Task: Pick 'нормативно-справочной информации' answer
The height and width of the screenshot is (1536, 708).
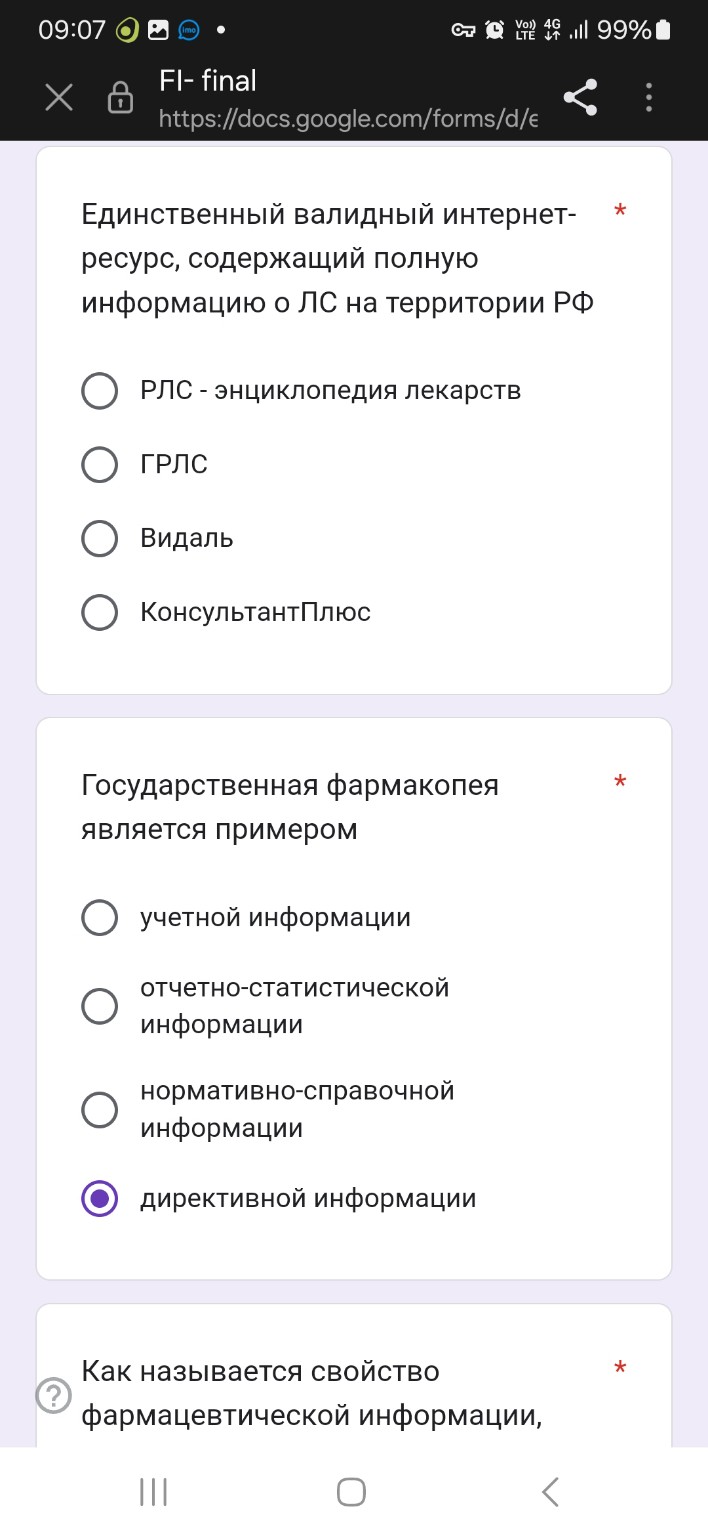Action: [x=99, y=1109]
